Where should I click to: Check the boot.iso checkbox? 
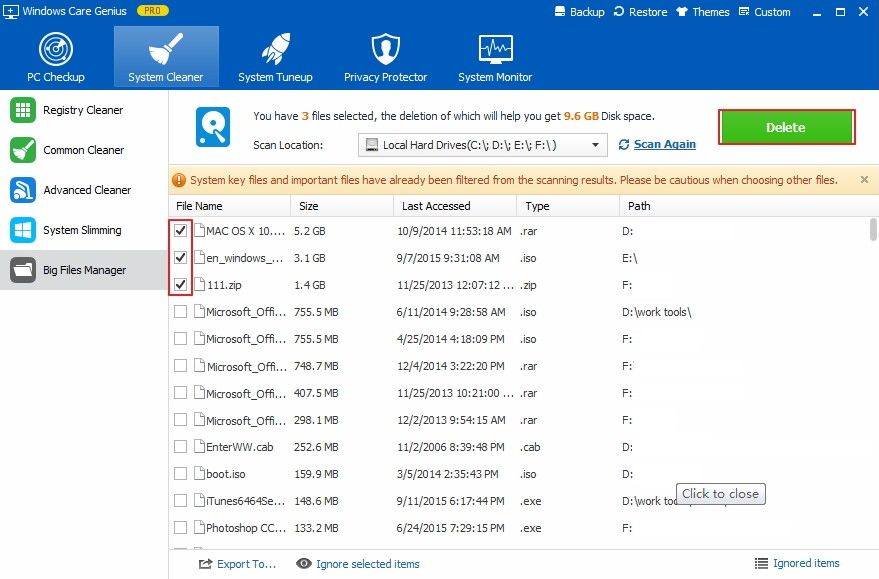click(181, 474)
